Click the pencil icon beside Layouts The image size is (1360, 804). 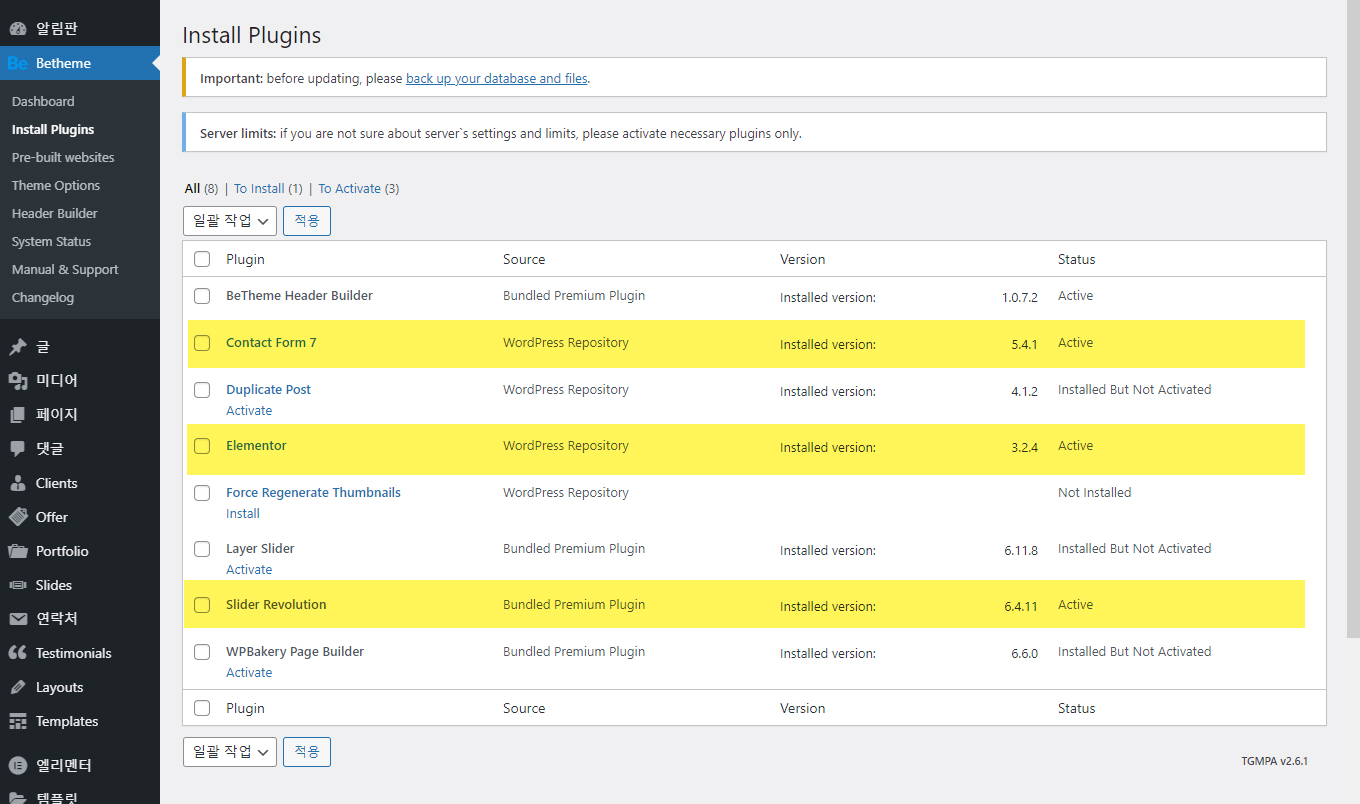click(18, 687)
